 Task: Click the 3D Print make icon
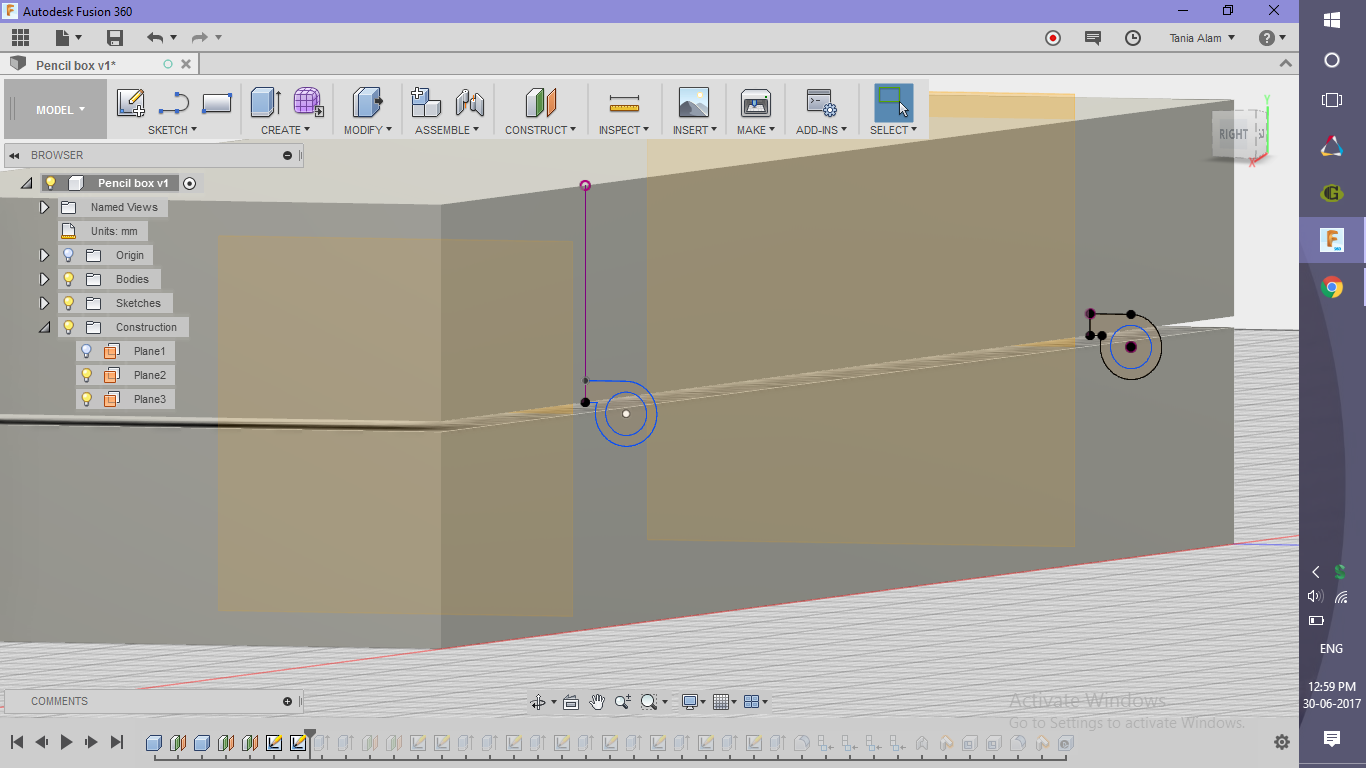(x=755, y=103)
